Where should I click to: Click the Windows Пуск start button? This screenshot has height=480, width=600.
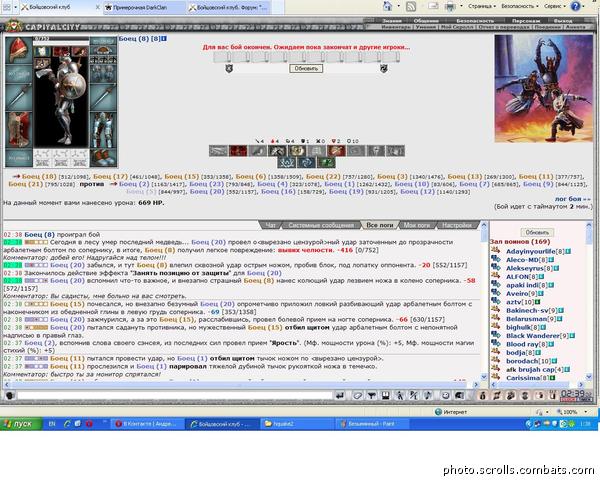click(21, 424)
